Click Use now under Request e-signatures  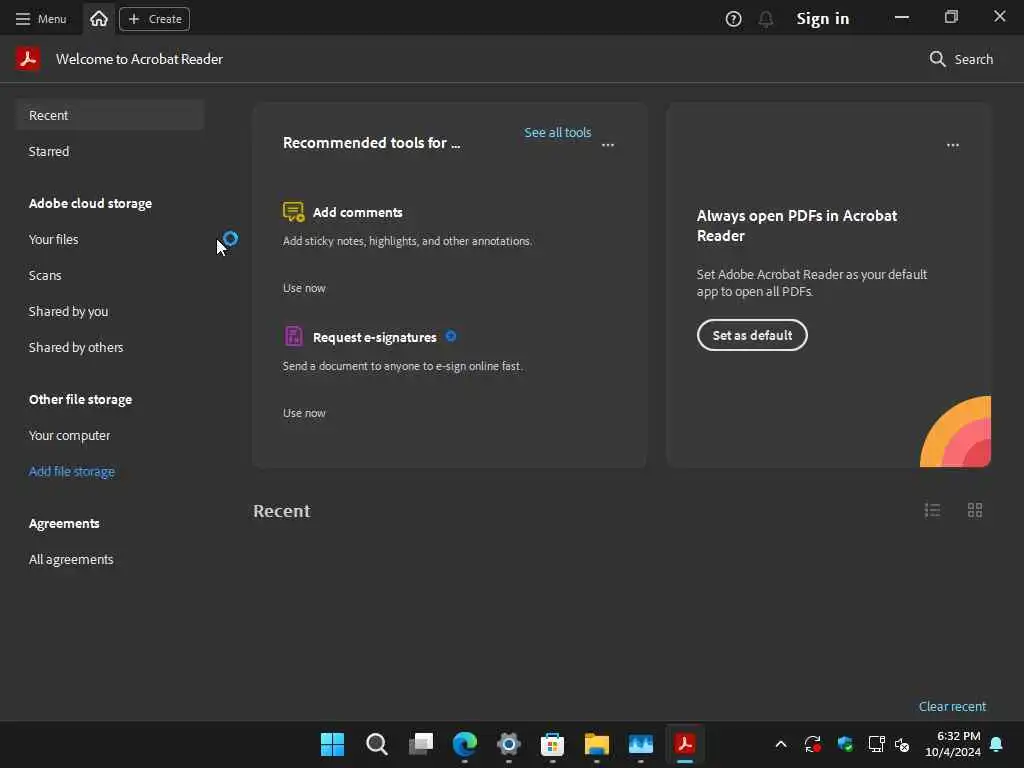304,413
